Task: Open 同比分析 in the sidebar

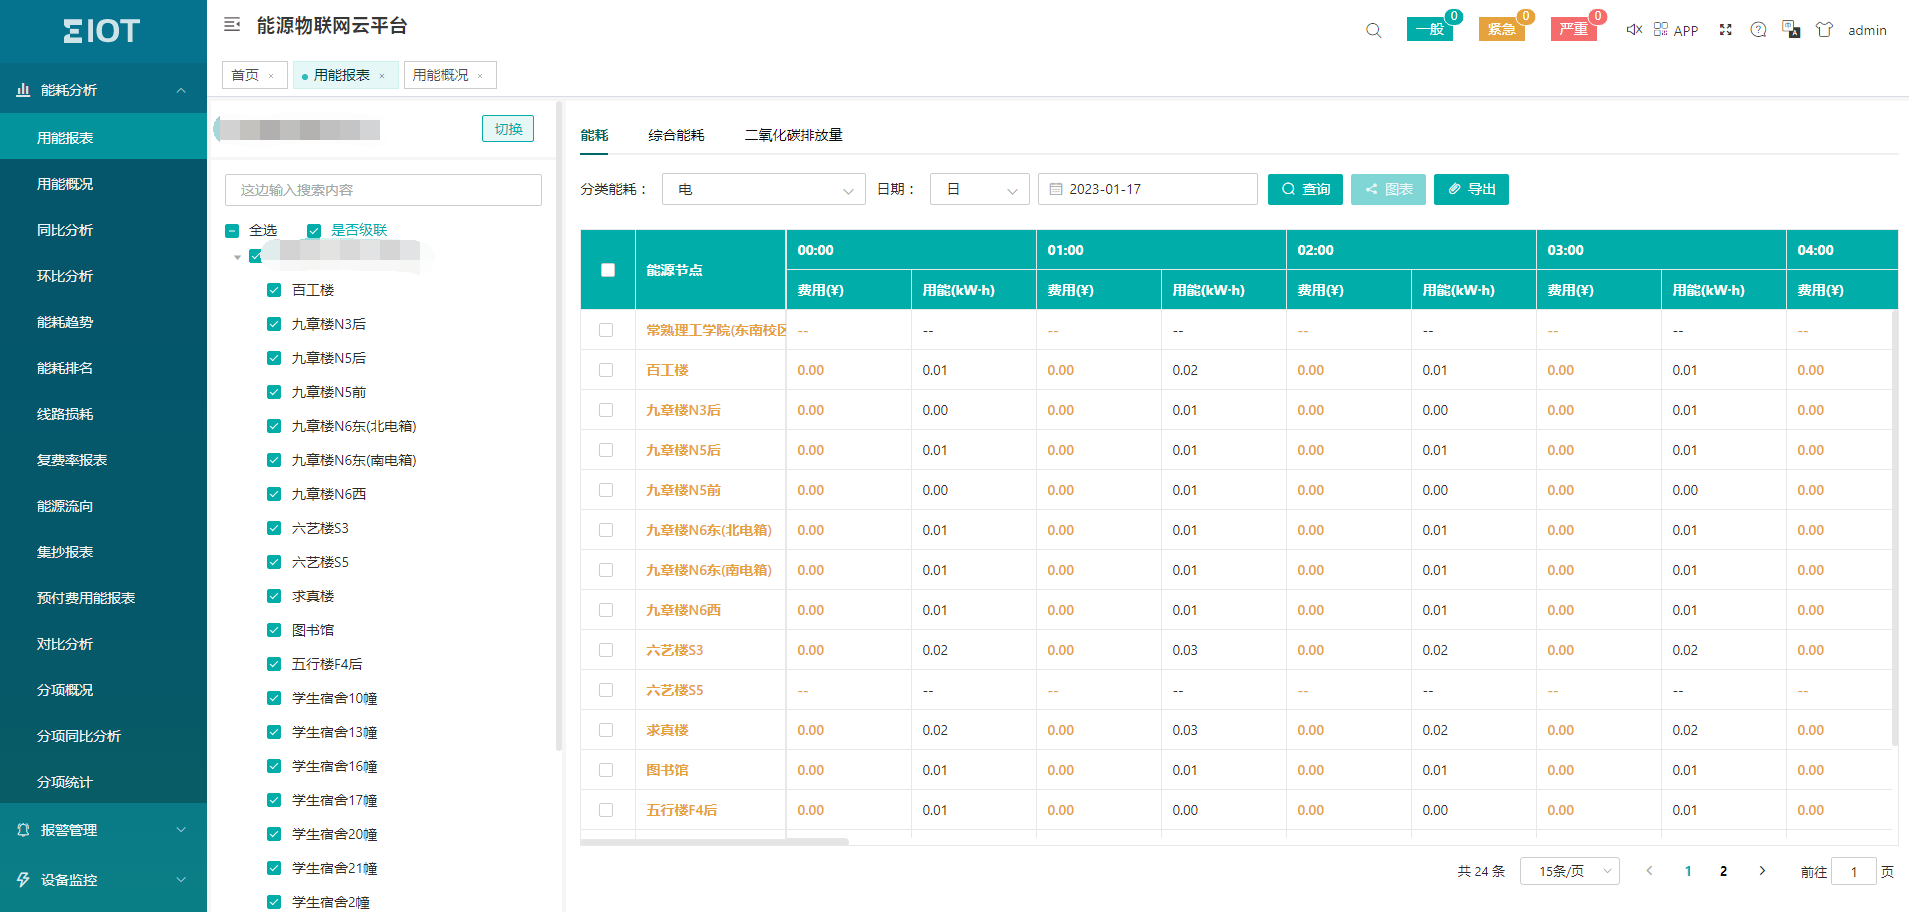Action: (x=103, y=230)
